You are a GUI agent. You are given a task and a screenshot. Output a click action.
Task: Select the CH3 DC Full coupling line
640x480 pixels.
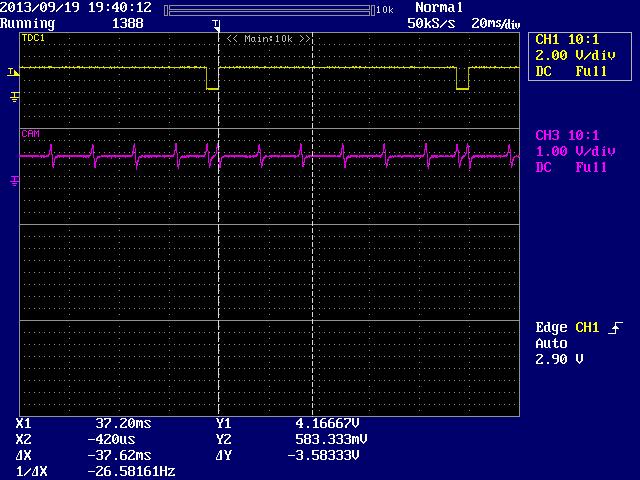(571, 167)
